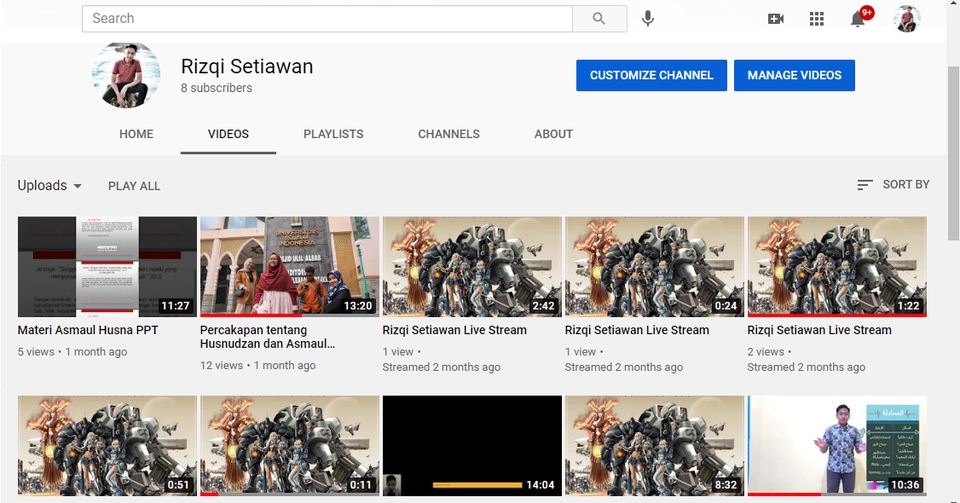Click 5 views 1 month ago text
The image size is (960, 503).
coord(72,352)
